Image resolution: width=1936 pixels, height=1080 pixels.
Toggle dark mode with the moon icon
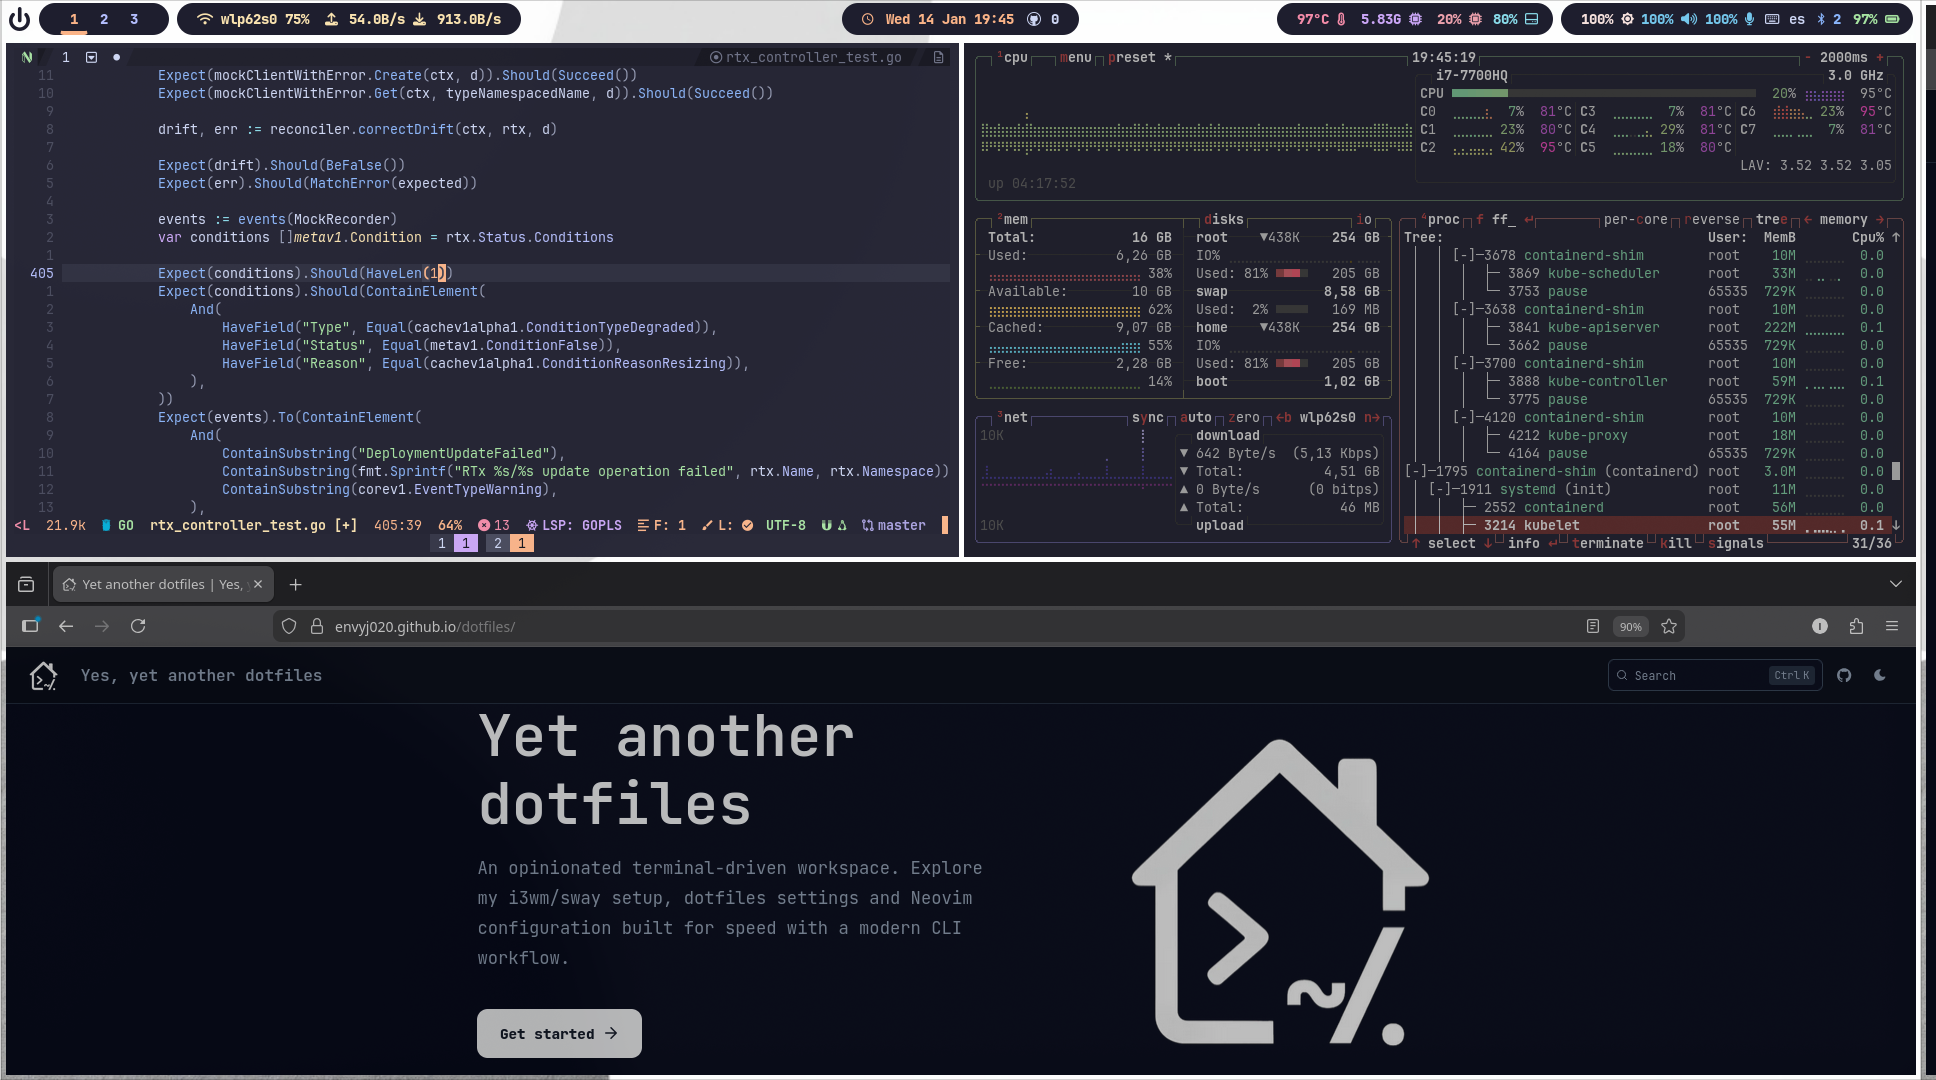(x=1880, y=675)
